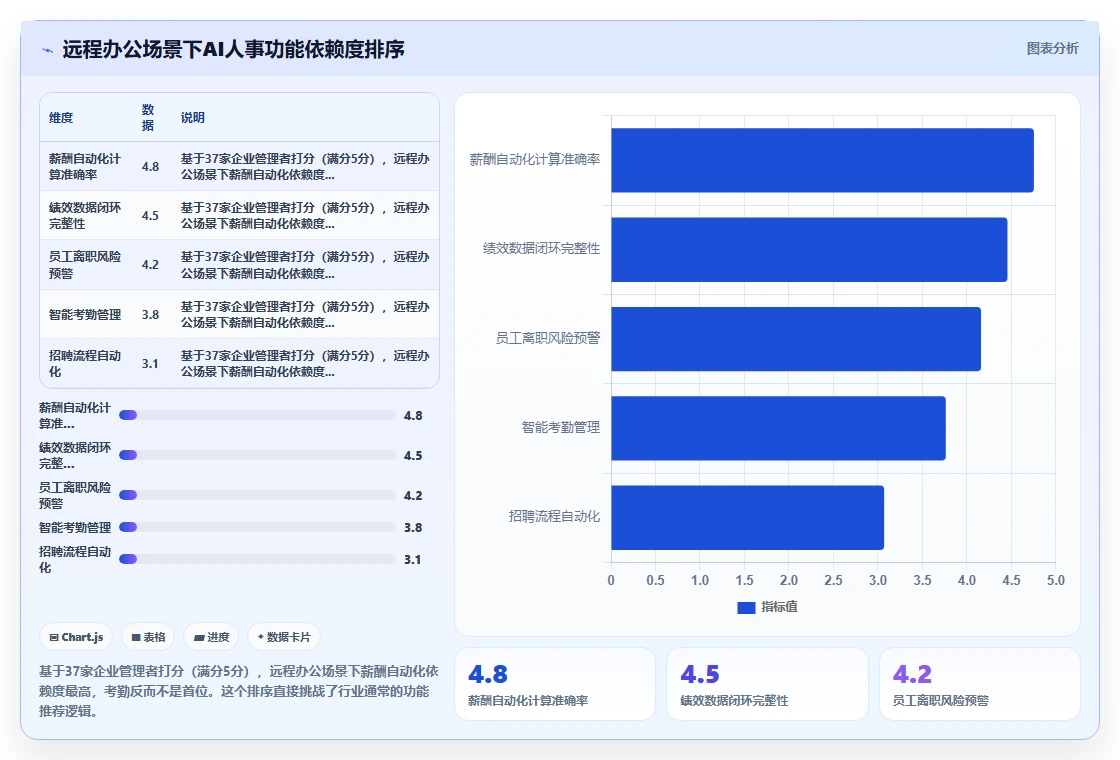Click the 员工离职风险预警 progress bar
Viewport: 1120px width, 760px height.
click(257, 495)
